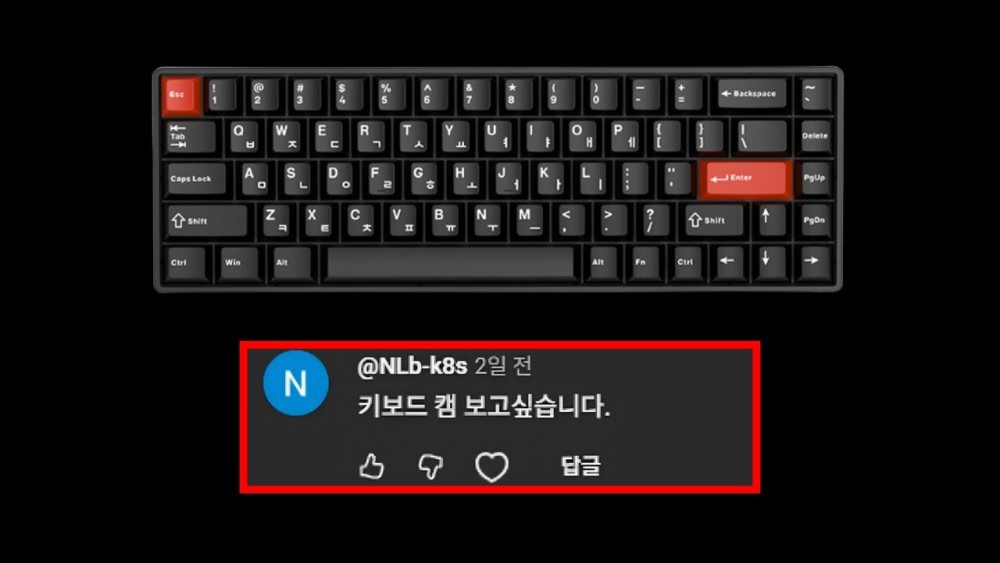Viewport: 1000px width, 563px height.
Task: Click the Tab key
Action: 190,136
